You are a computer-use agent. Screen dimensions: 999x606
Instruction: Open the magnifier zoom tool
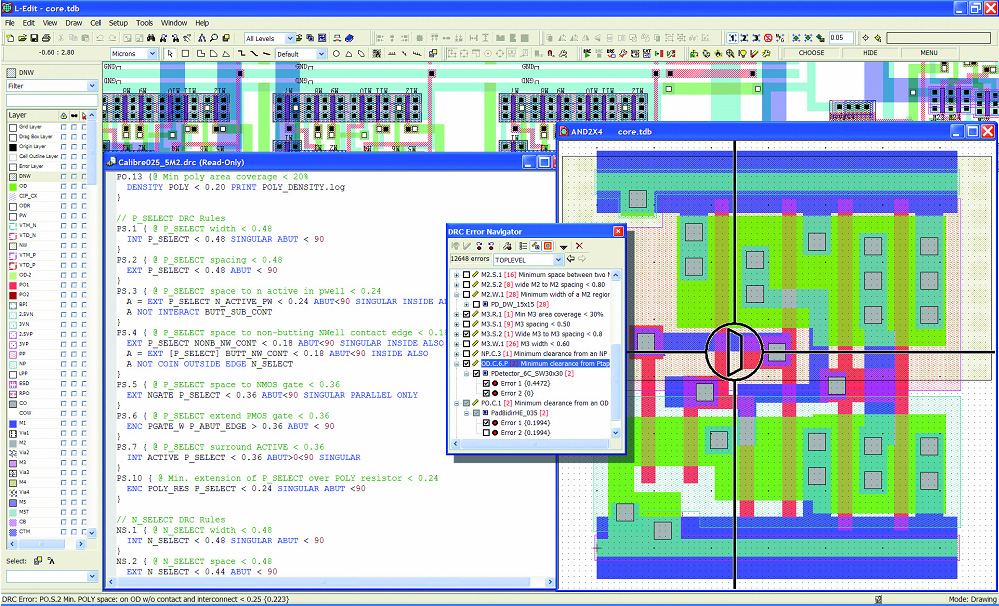pos(215,38)
